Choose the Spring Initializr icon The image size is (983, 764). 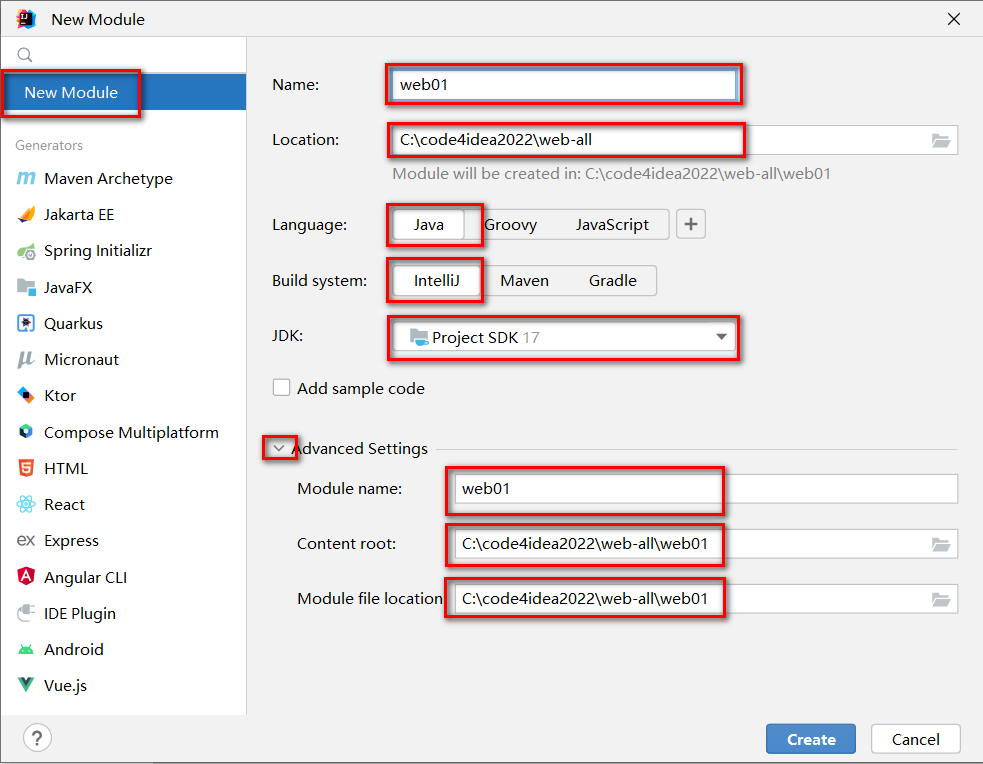pyautogui.click(x=26, y=251)
